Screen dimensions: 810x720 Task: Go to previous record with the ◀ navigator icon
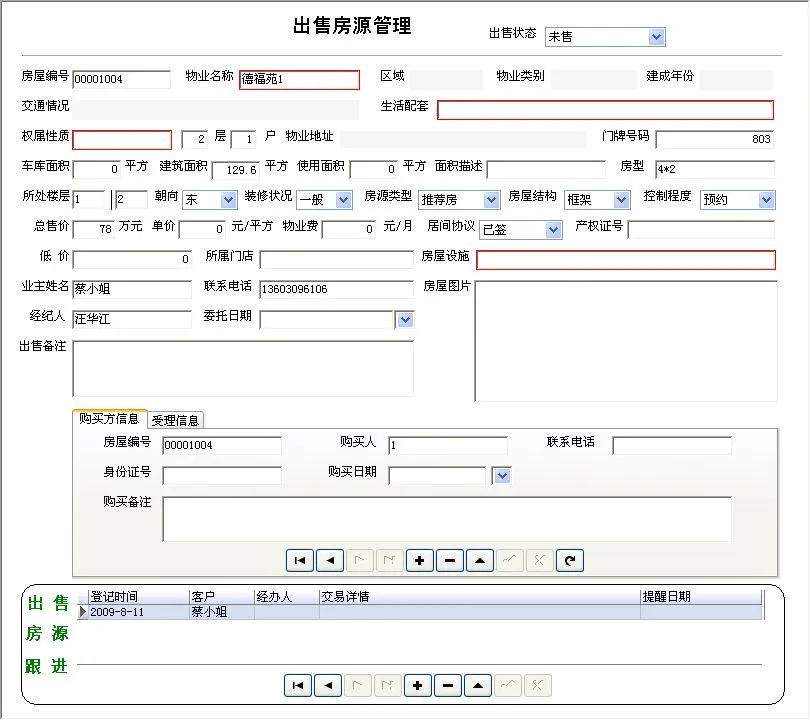coord(329,560)
